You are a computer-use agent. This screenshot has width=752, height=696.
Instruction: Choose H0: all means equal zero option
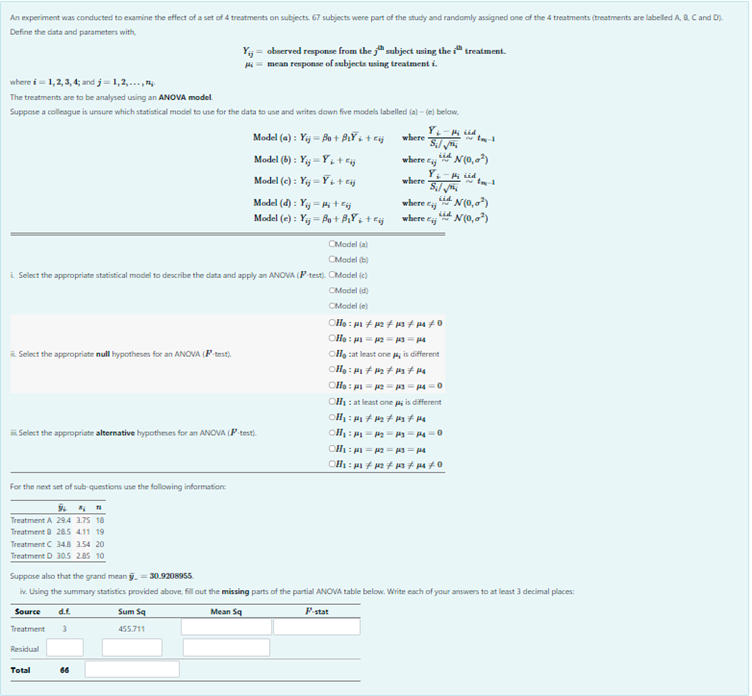[332, 385]
